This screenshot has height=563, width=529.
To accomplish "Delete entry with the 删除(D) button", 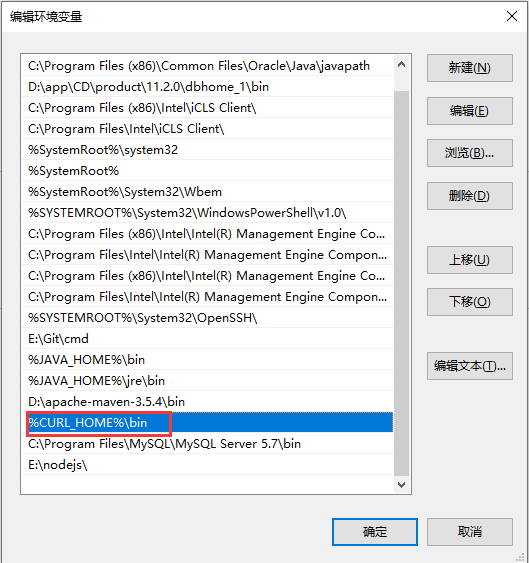I will coord(469,196).
